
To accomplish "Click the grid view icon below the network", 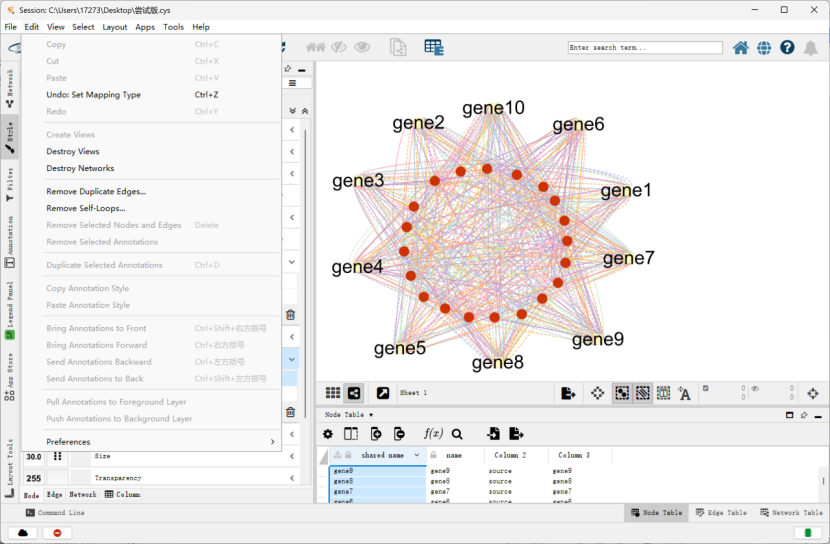I will point(333,393).
